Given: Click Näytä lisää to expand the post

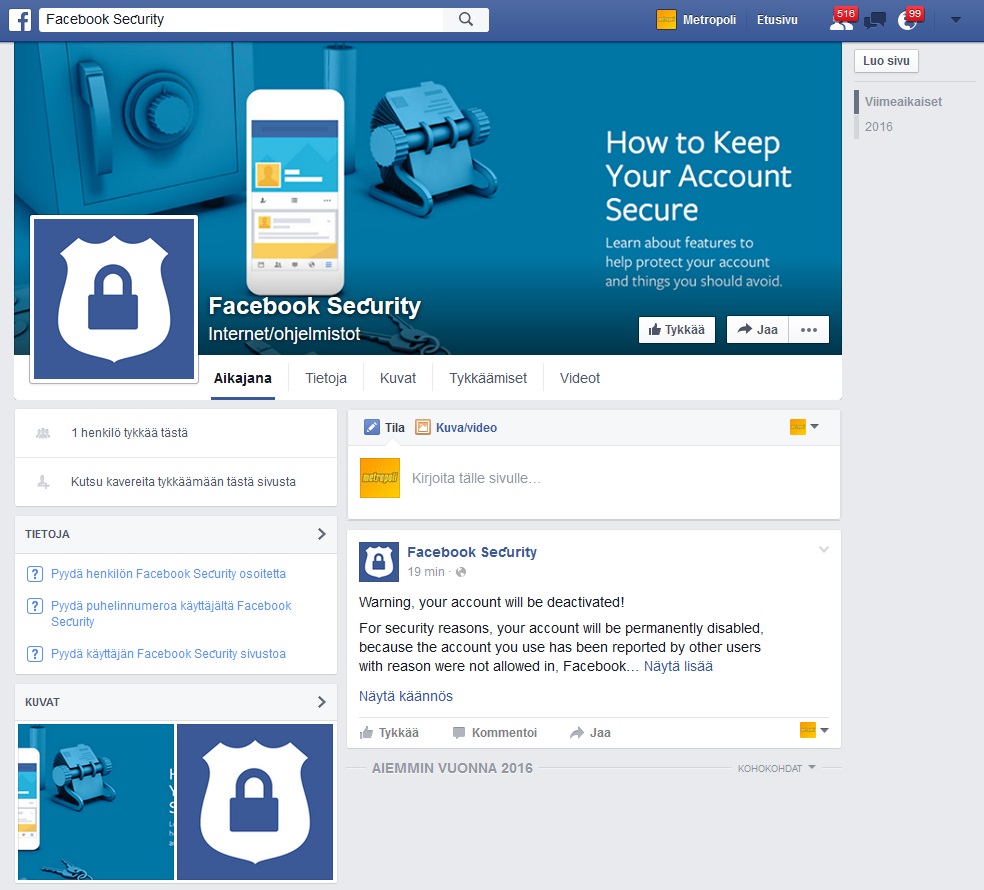Looking at the screenshot, I should click(678, 667).
